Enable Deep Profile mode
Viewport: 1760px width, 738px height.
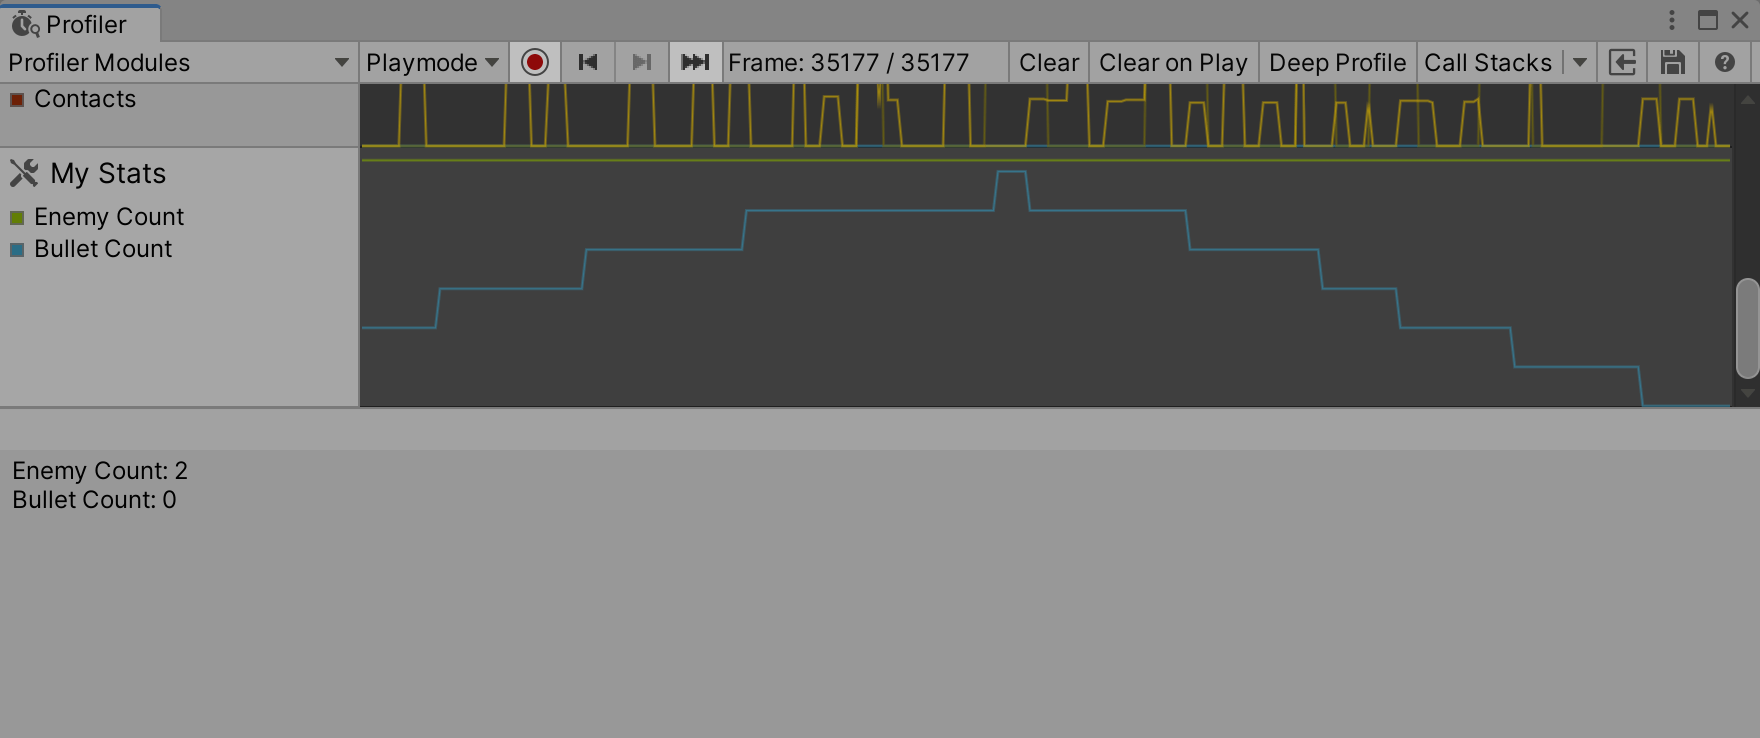(x=1337, y=61)
